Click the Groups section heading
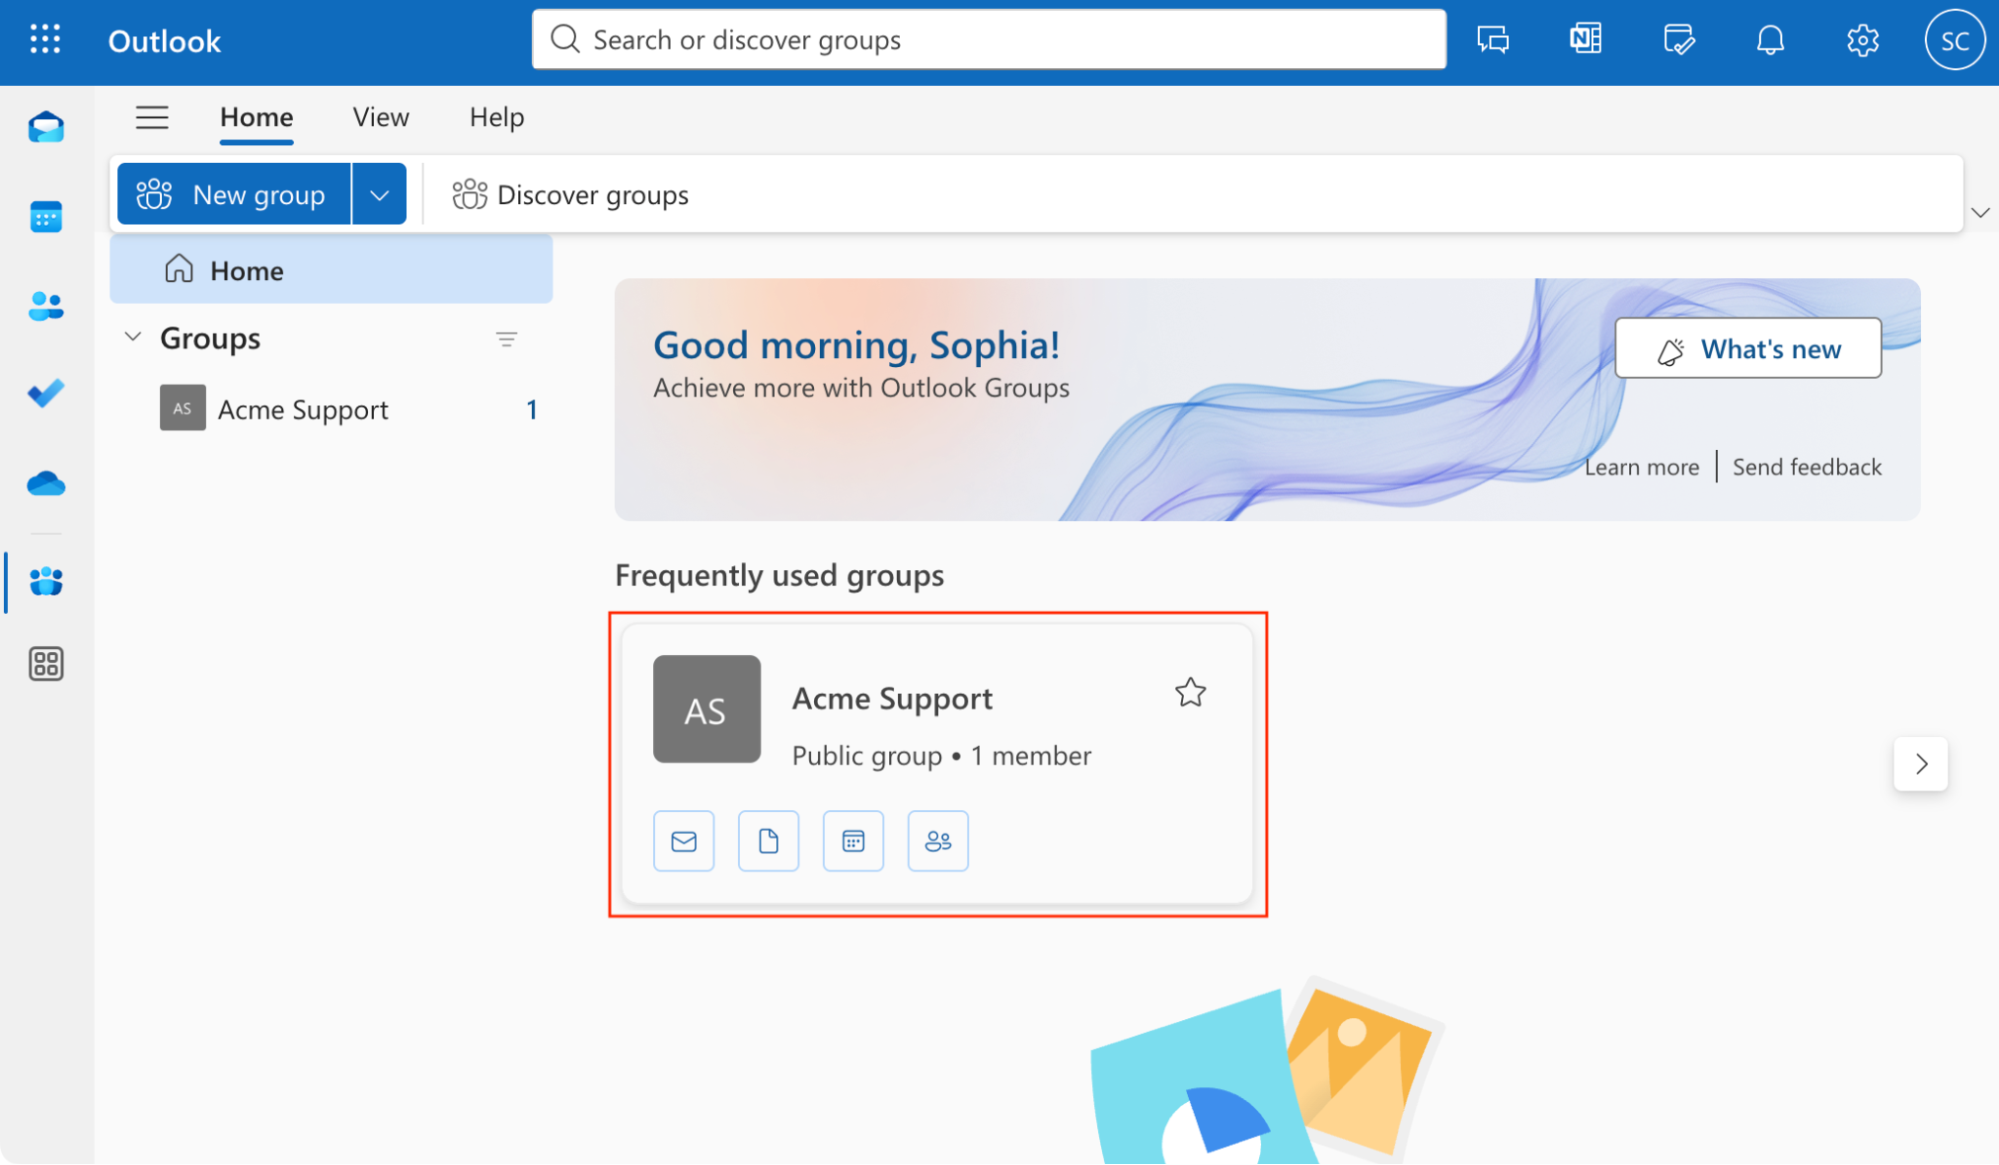This screenshot has height=1165, width=1999. pos(210,338)
